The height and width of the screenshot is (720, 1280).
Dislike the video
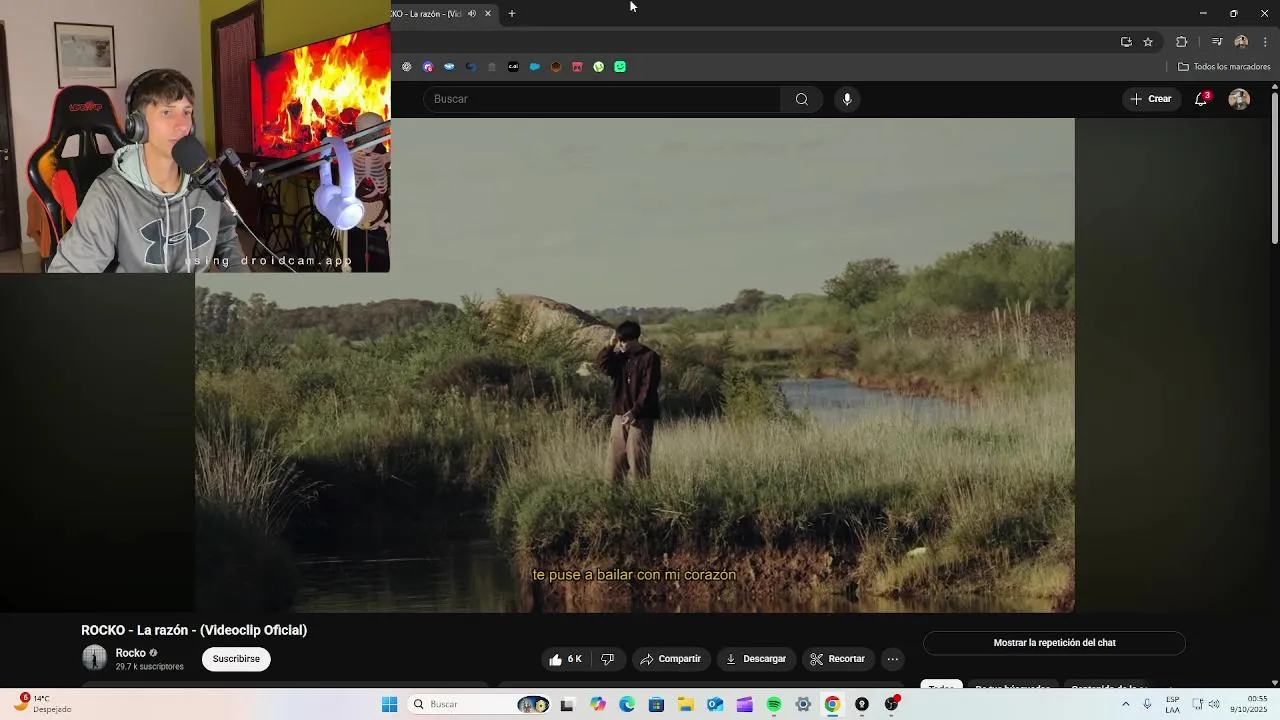coord(607,659)
